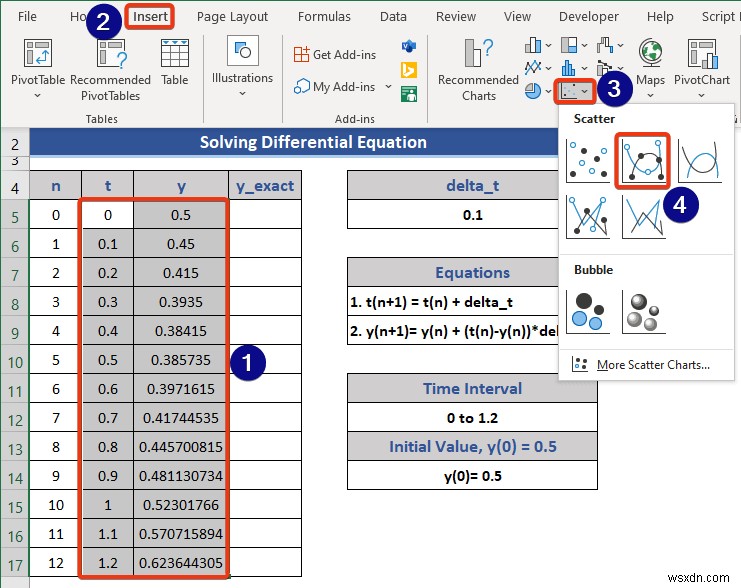This screenshot has width=741, height=588.
Task: Select the Equations header cell
Action: (x=453, y=273)
